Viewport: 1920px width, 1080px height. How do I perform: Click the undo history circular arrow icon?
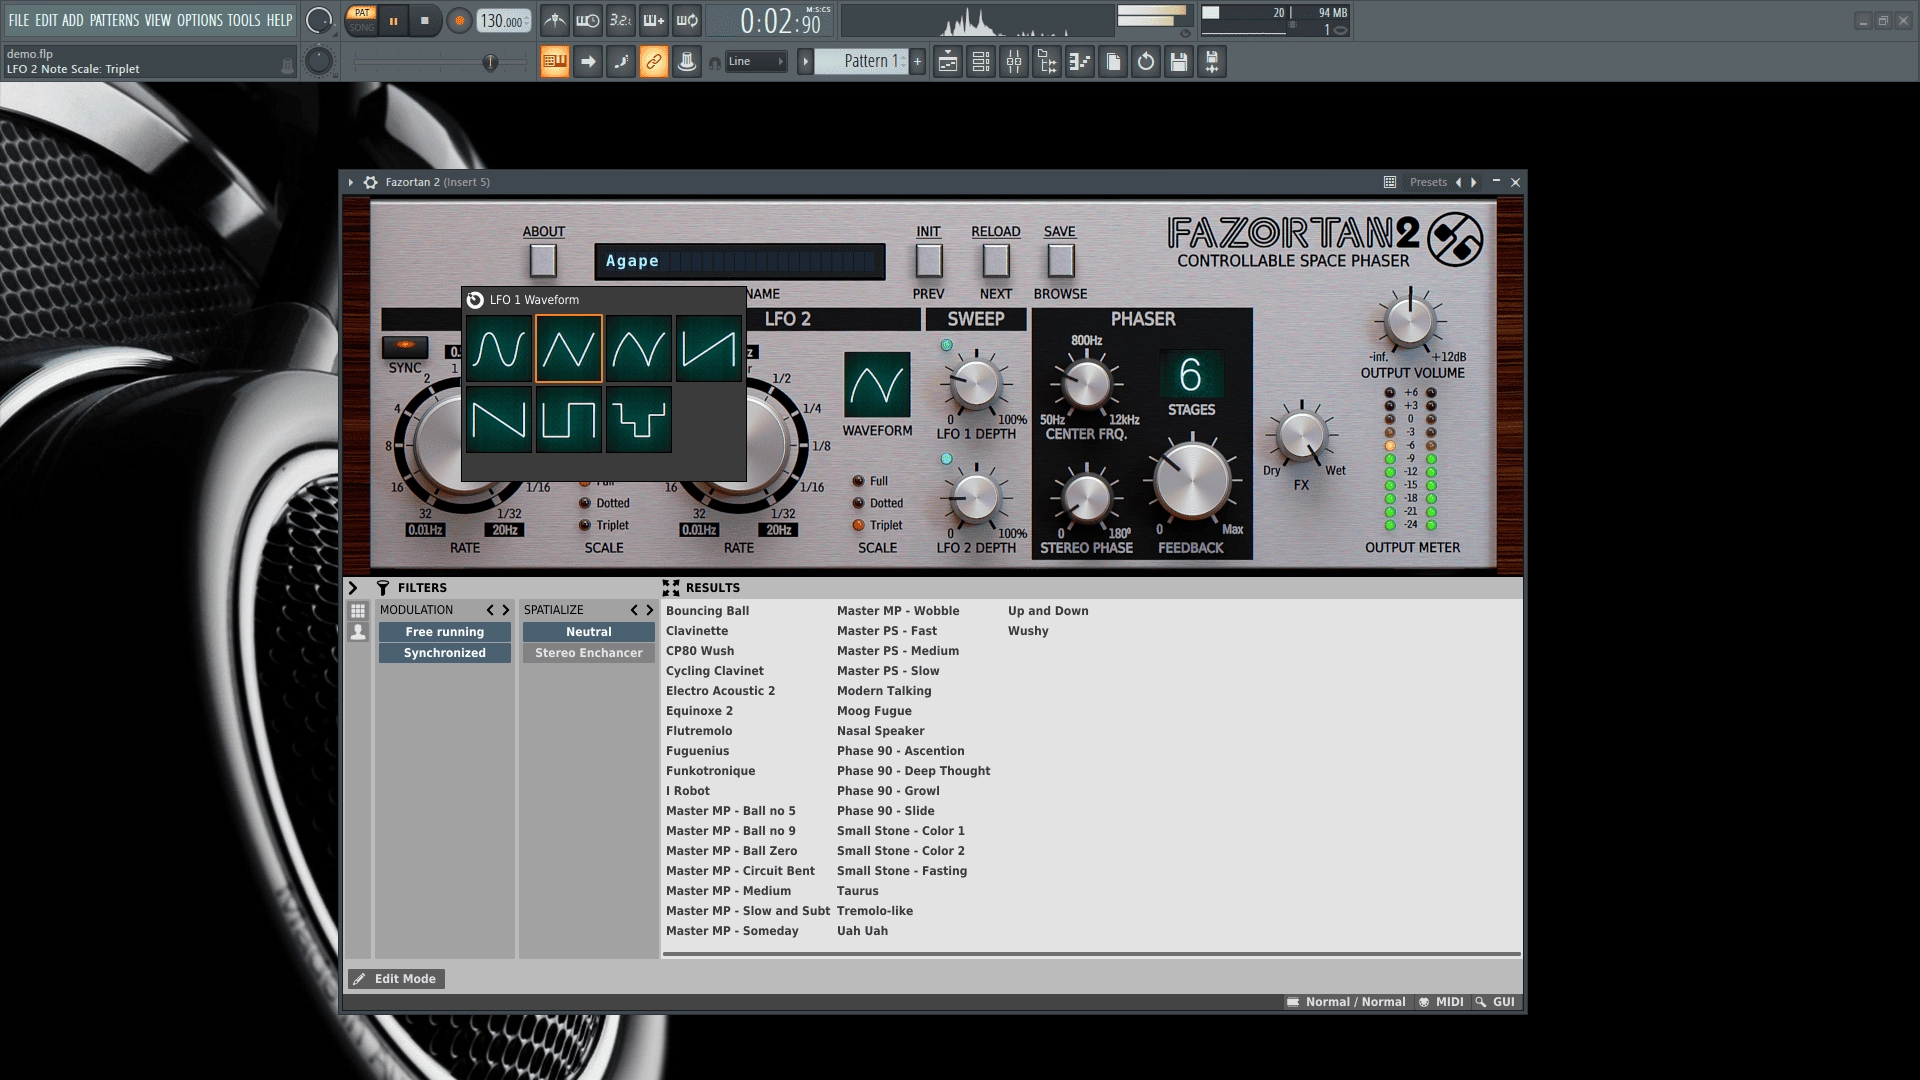coord(1146,62)
